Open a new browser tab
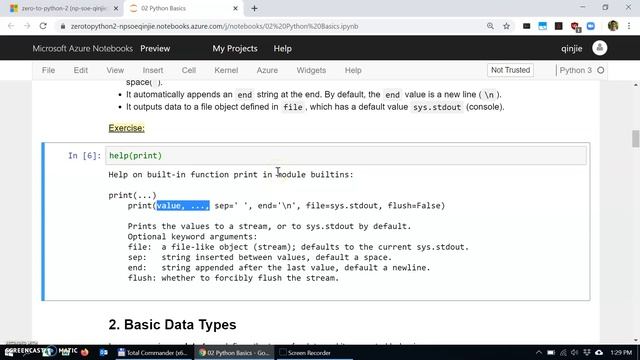This screenshot has width=640, height=360. (x=254, y=8)
